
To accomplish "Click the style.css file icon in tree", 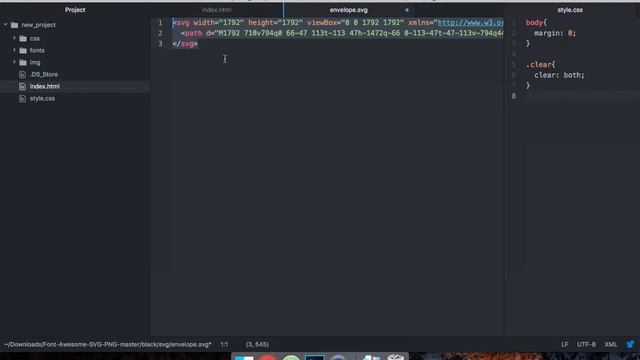I will pos(22,98).
